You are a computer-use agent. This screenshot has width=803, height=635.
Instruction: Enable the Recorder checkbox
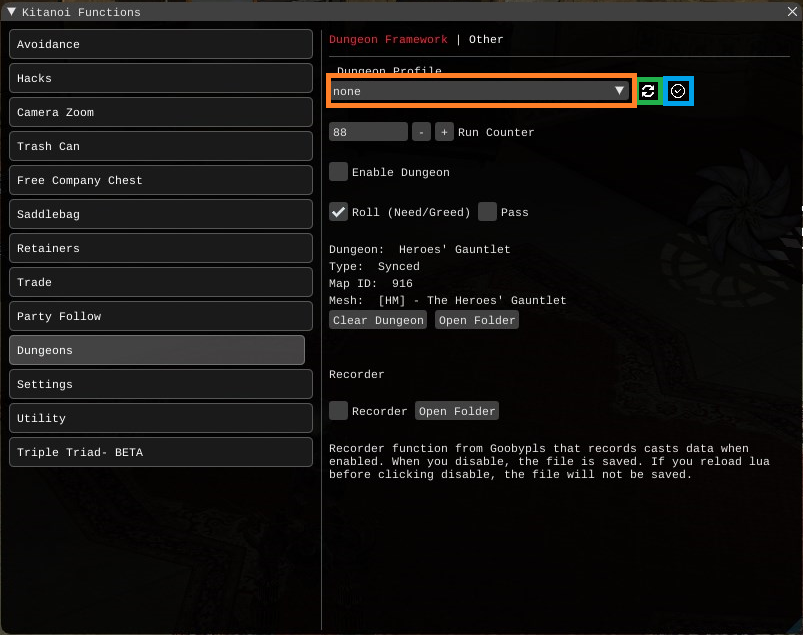pos(339,411)
